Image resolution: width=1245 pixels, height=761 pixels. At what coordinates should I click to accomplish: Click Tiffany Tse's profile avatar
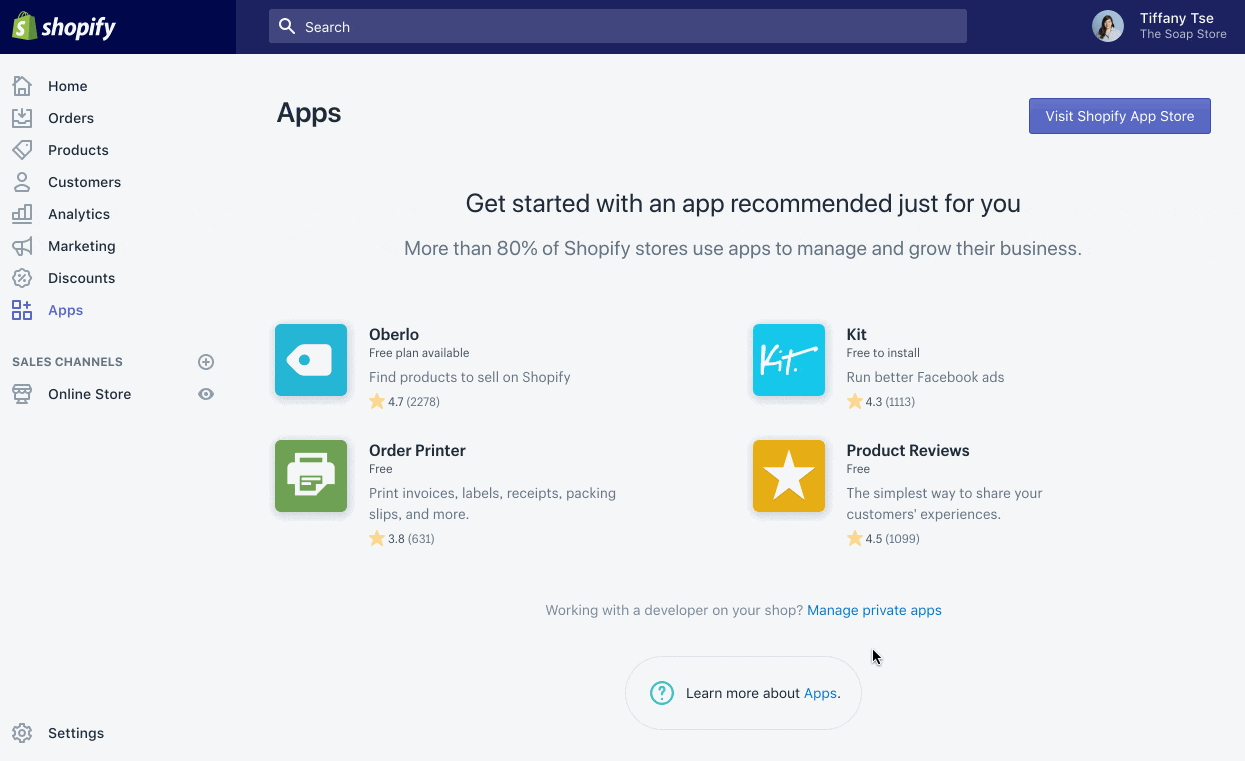click(1108, 27)
